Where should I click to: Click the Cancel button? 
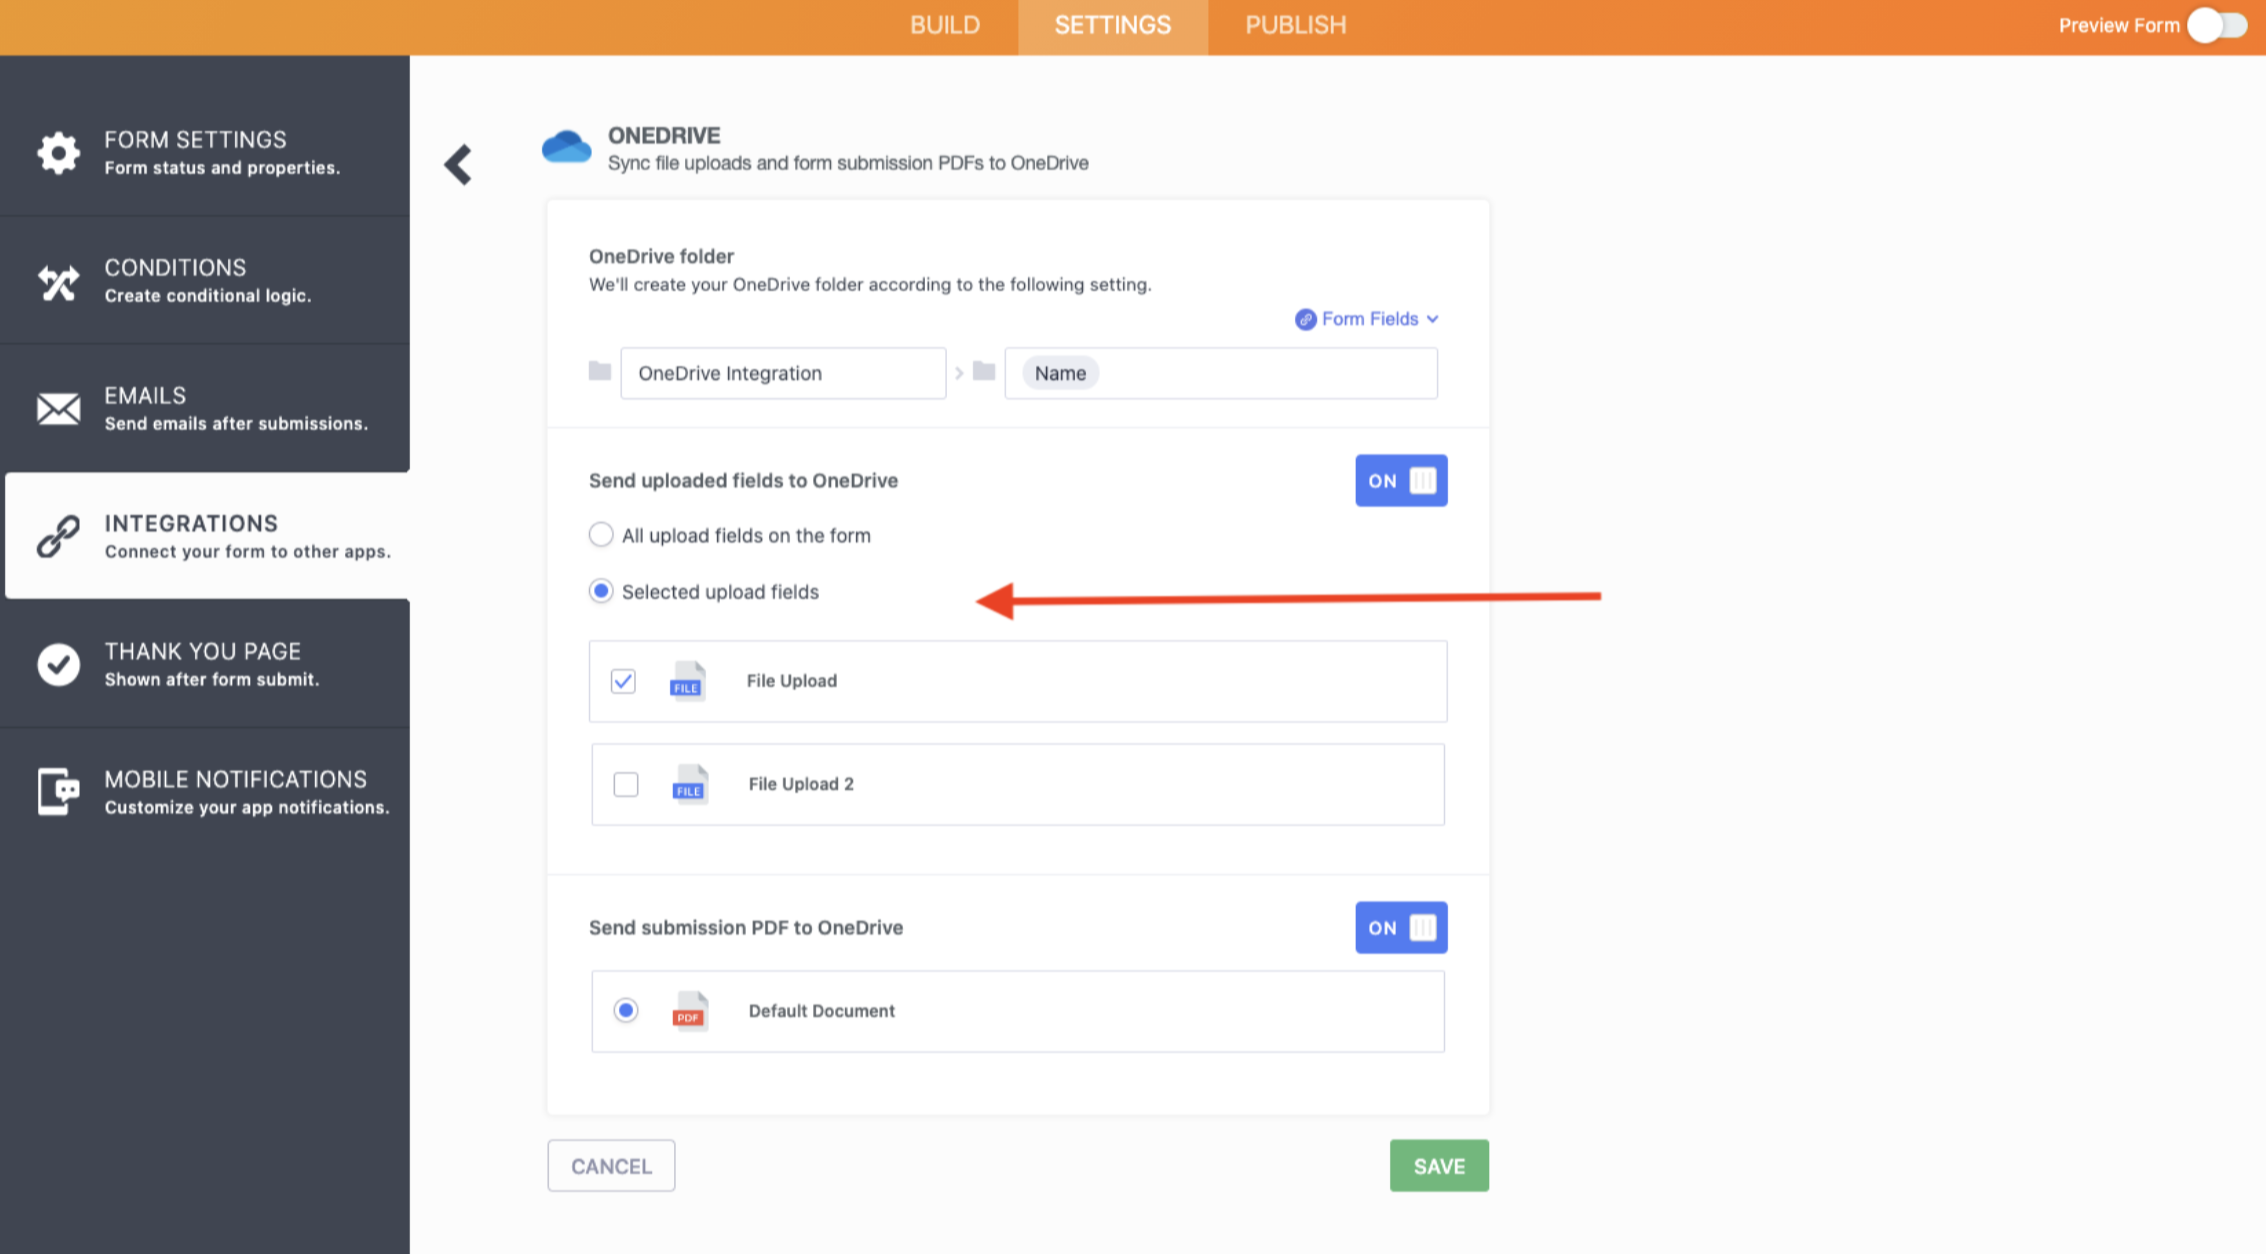[x=611, y=1166]
